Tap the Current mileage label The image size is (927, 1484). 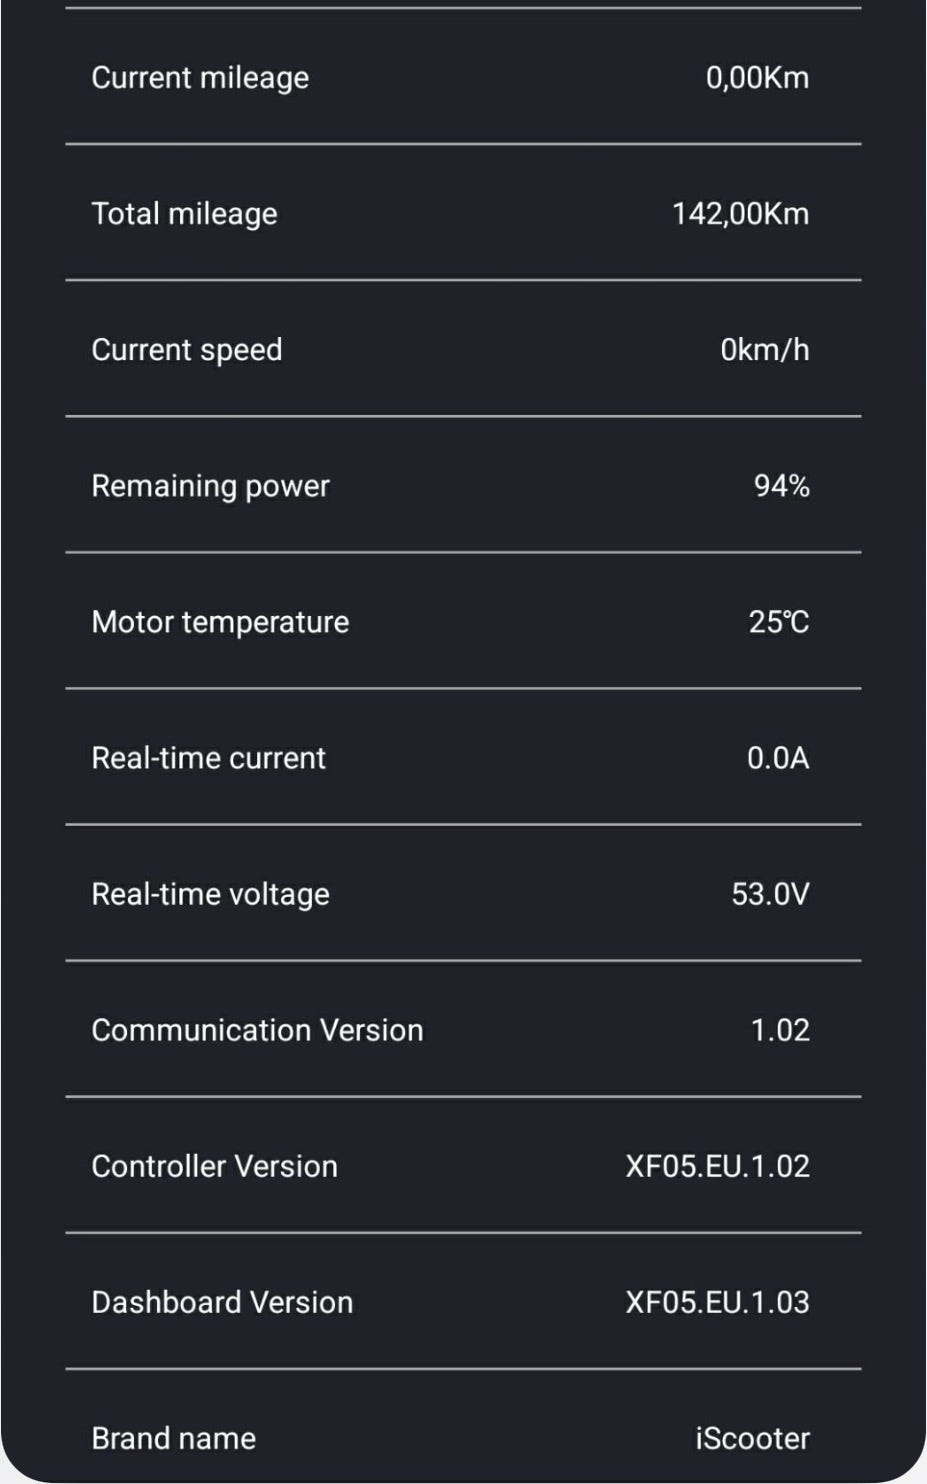point(200,78)
